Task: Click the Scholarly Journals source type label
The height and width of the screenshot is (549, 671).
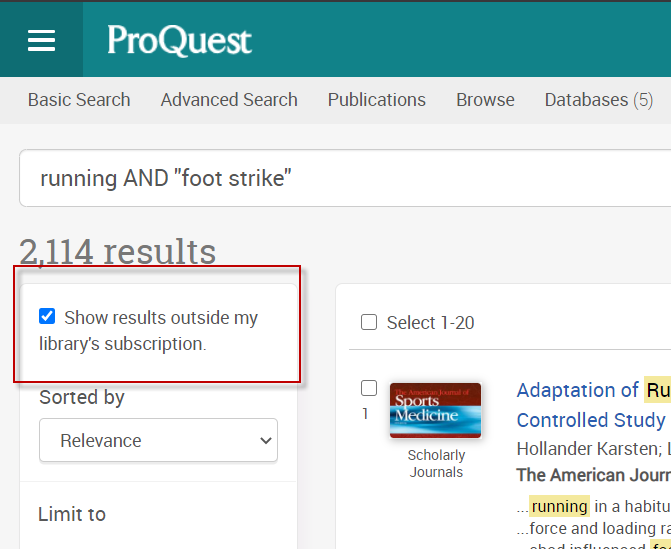Action: [x=436, y=463]
